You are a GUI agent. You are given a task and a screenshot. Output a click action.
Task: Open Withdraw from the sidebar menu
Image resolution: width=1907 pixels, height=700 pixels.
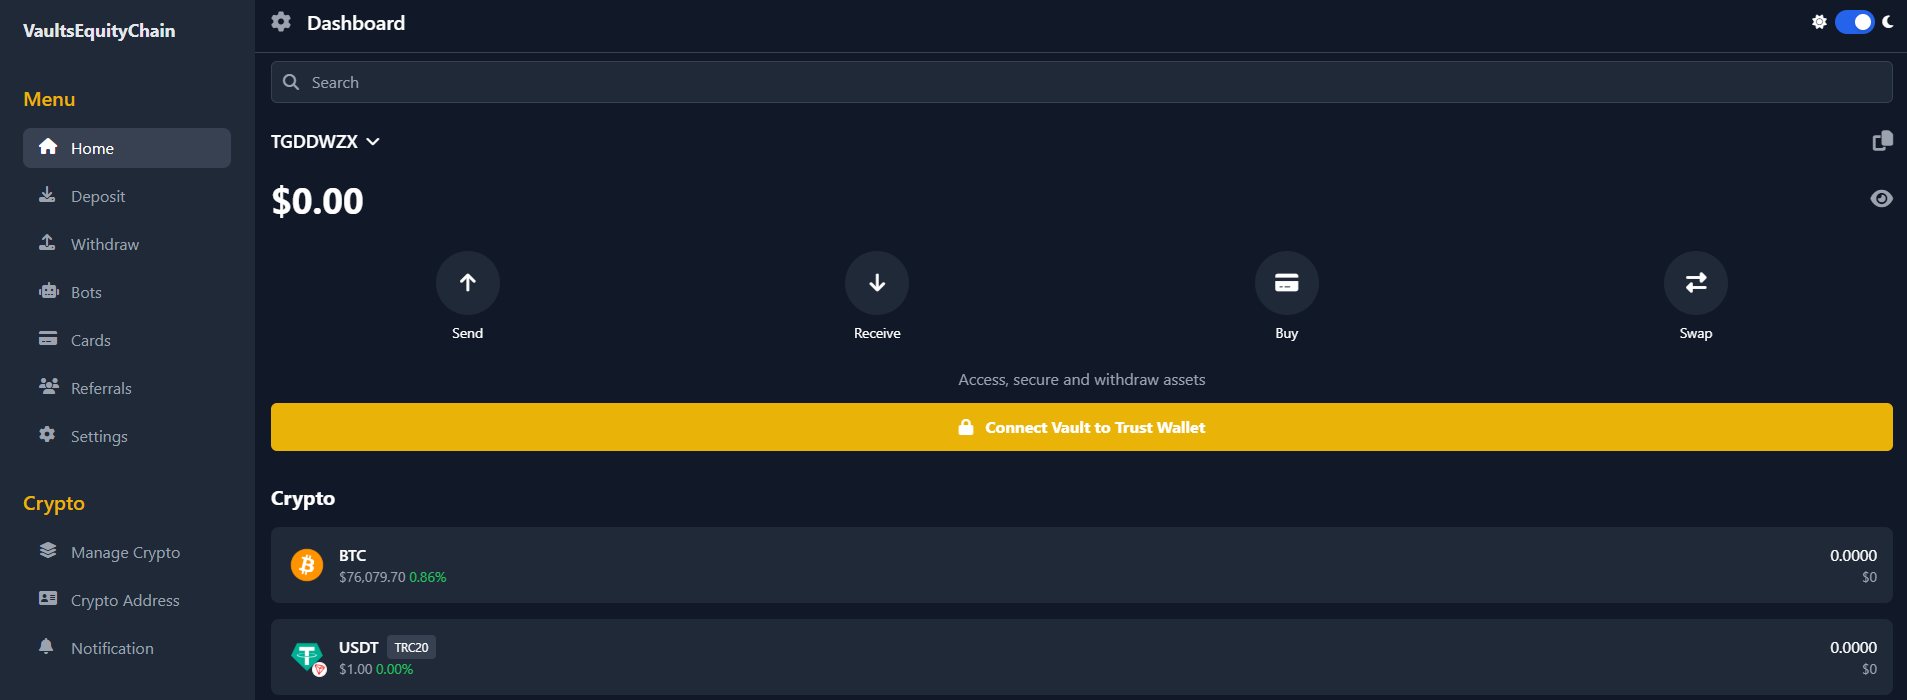click(x=104, y=244)
